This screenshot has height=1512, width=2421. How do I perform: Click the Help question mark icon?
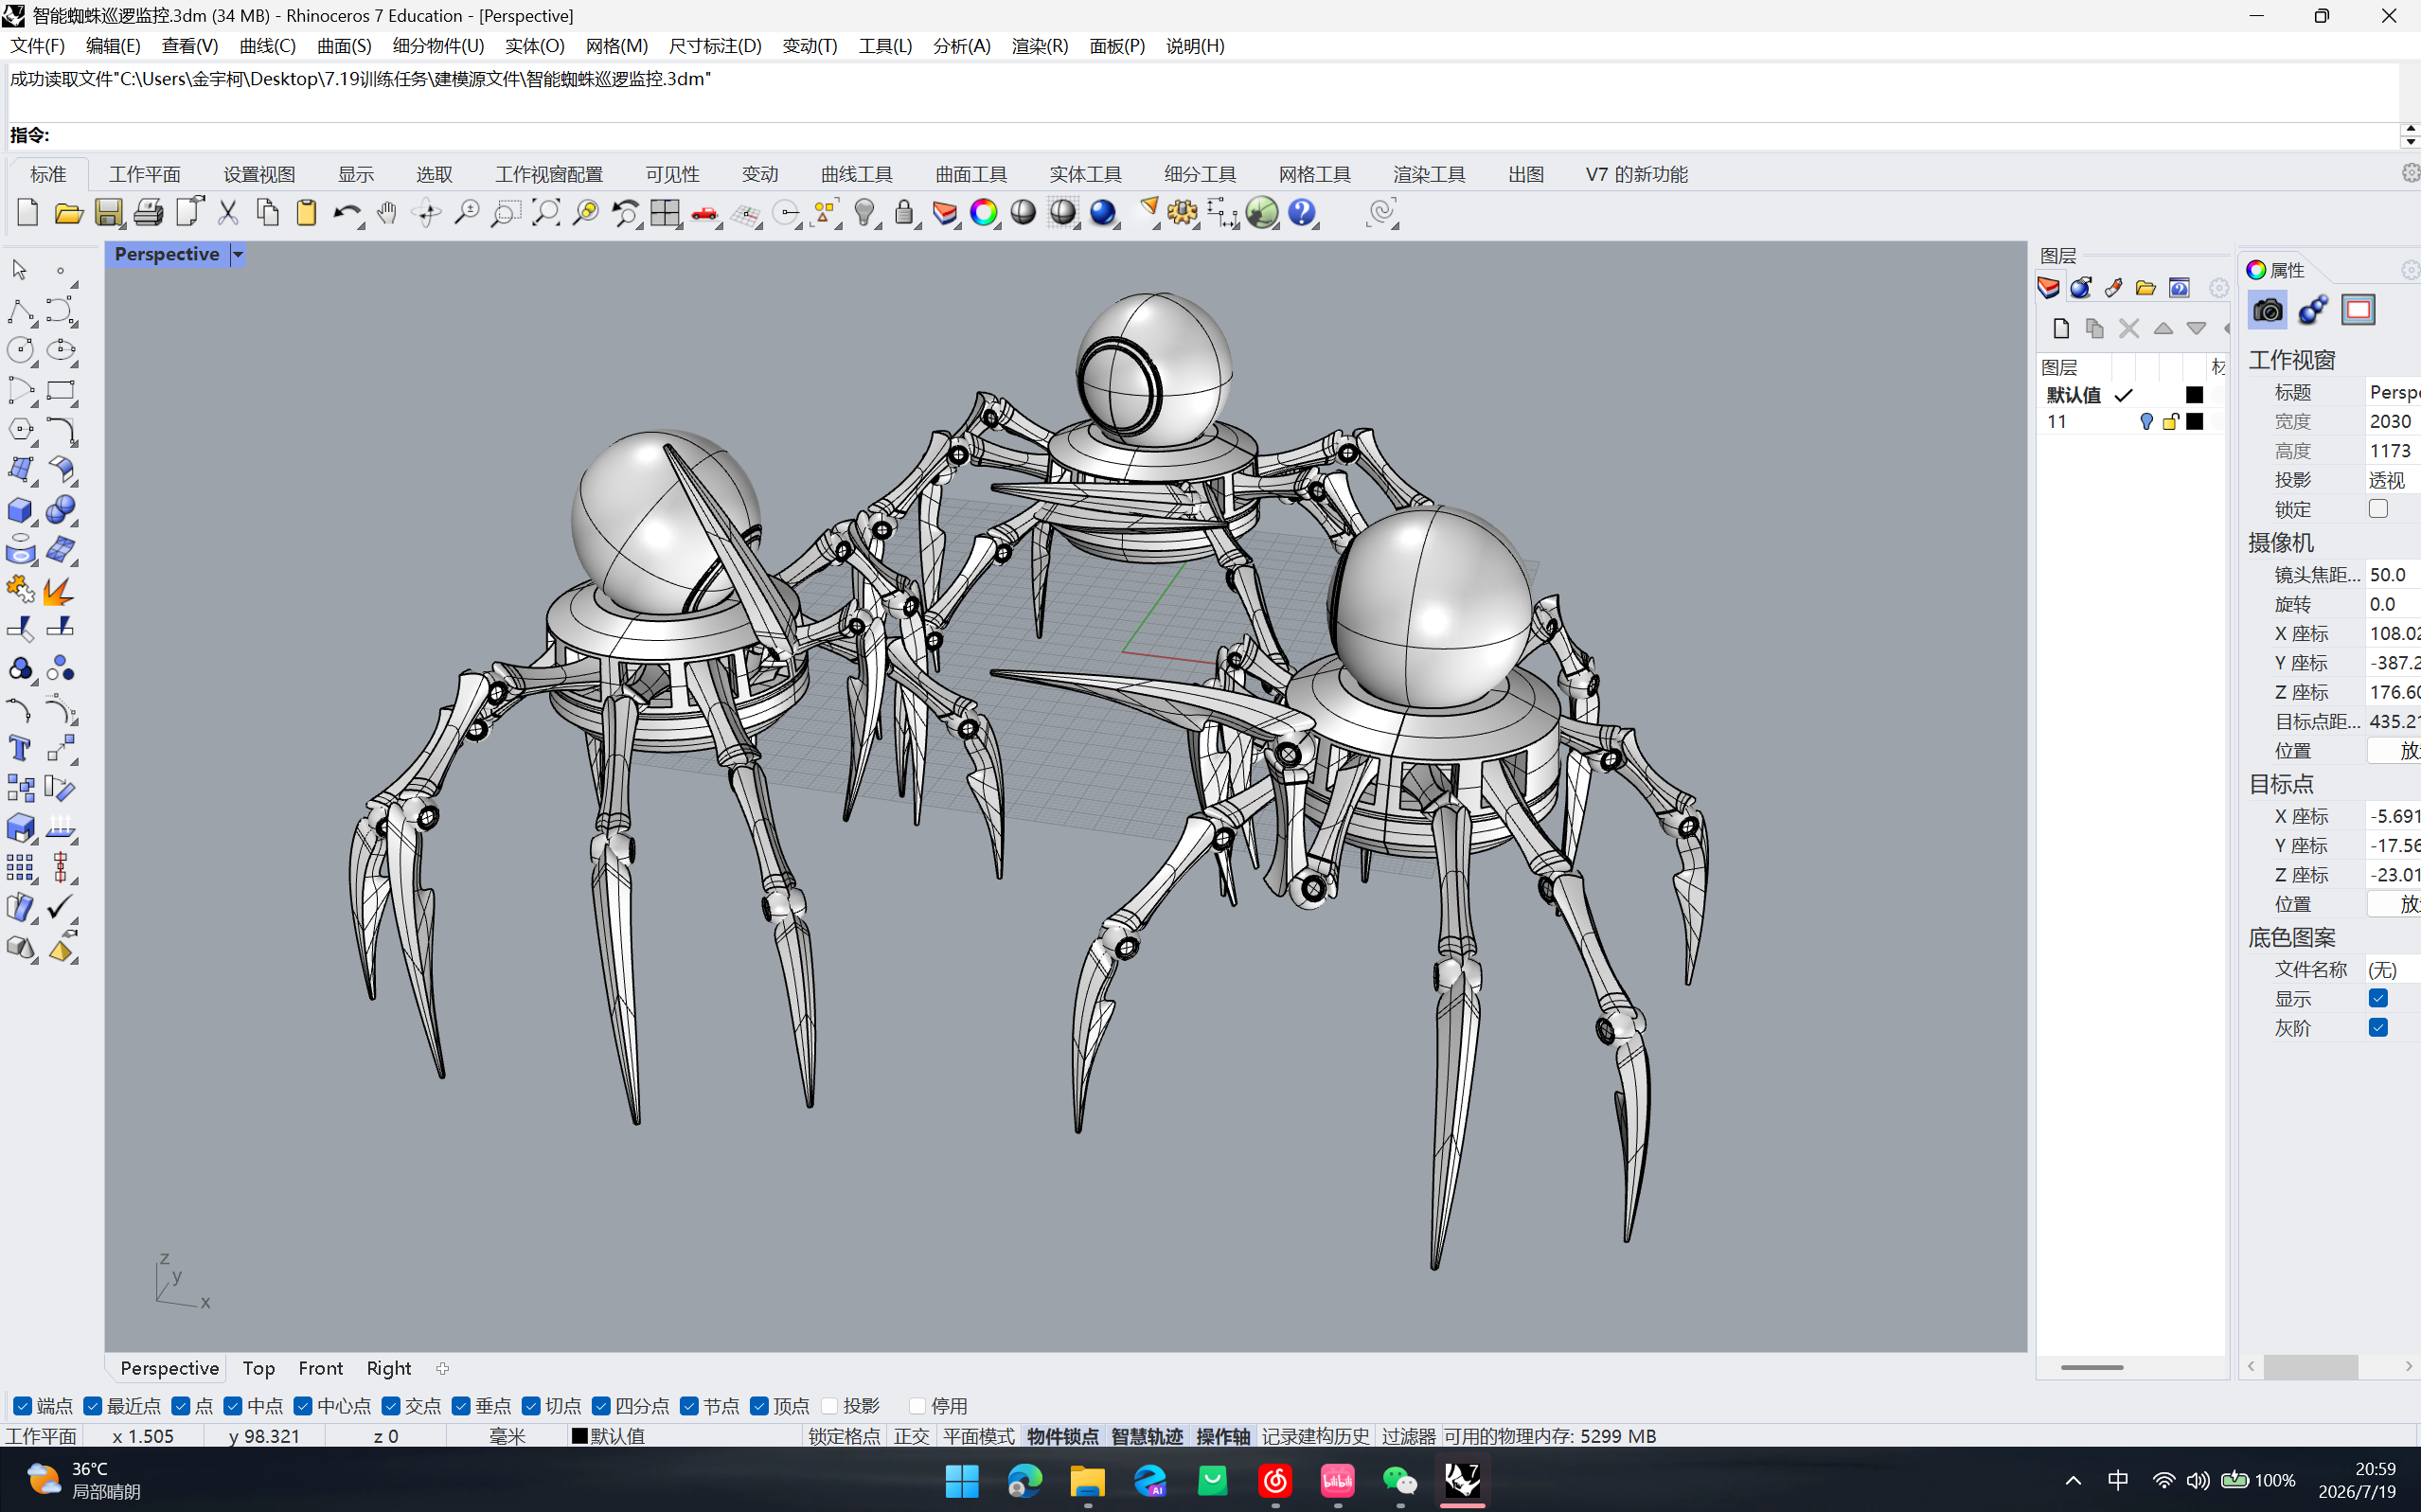click(x=1302, y=213)
